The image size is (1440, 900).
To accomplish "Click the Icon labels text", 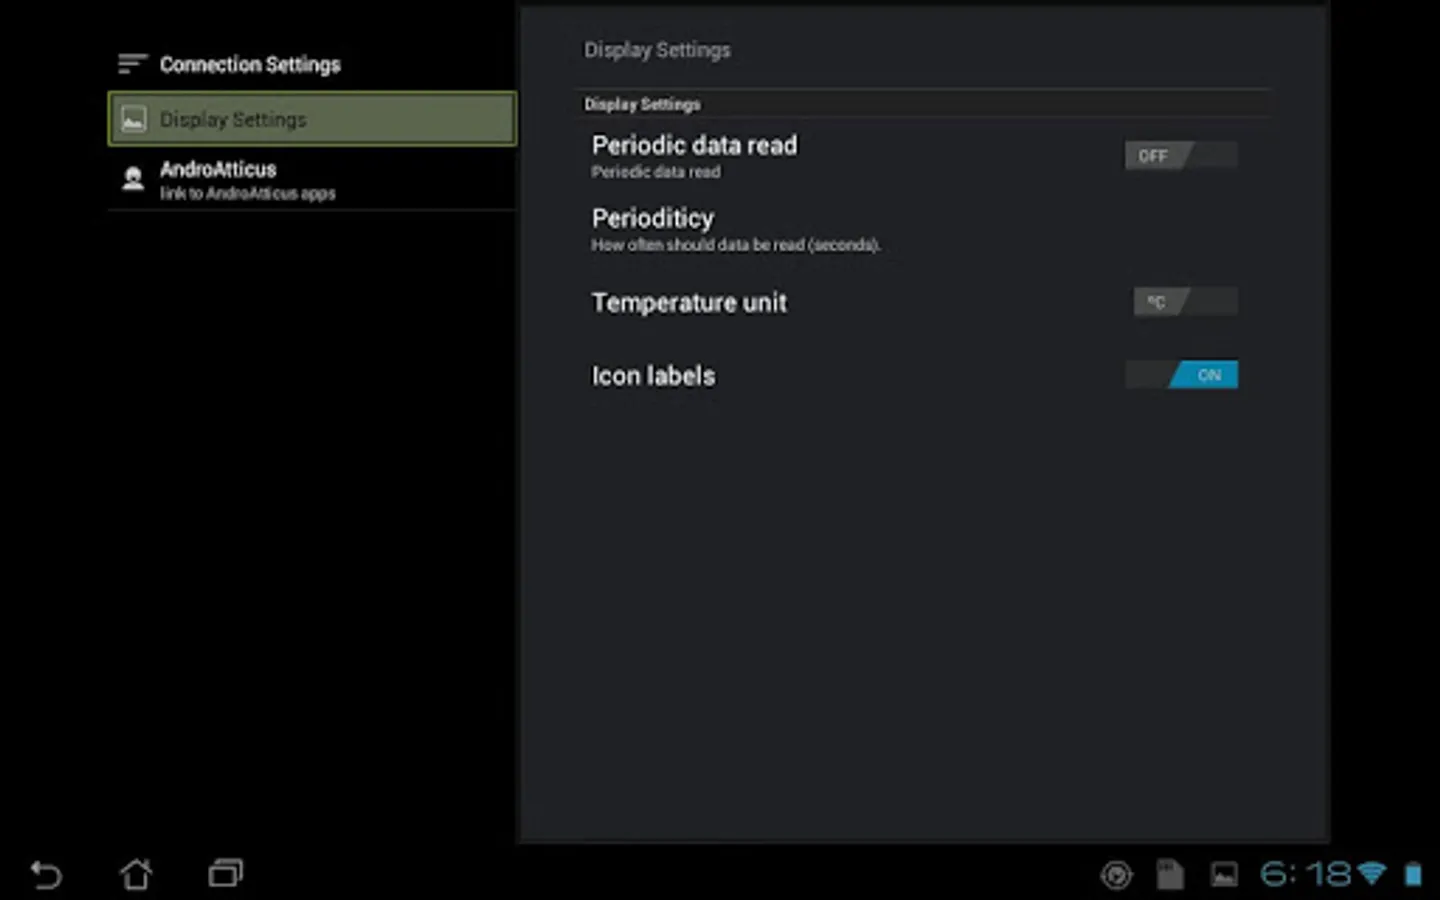I will point(653,376).
